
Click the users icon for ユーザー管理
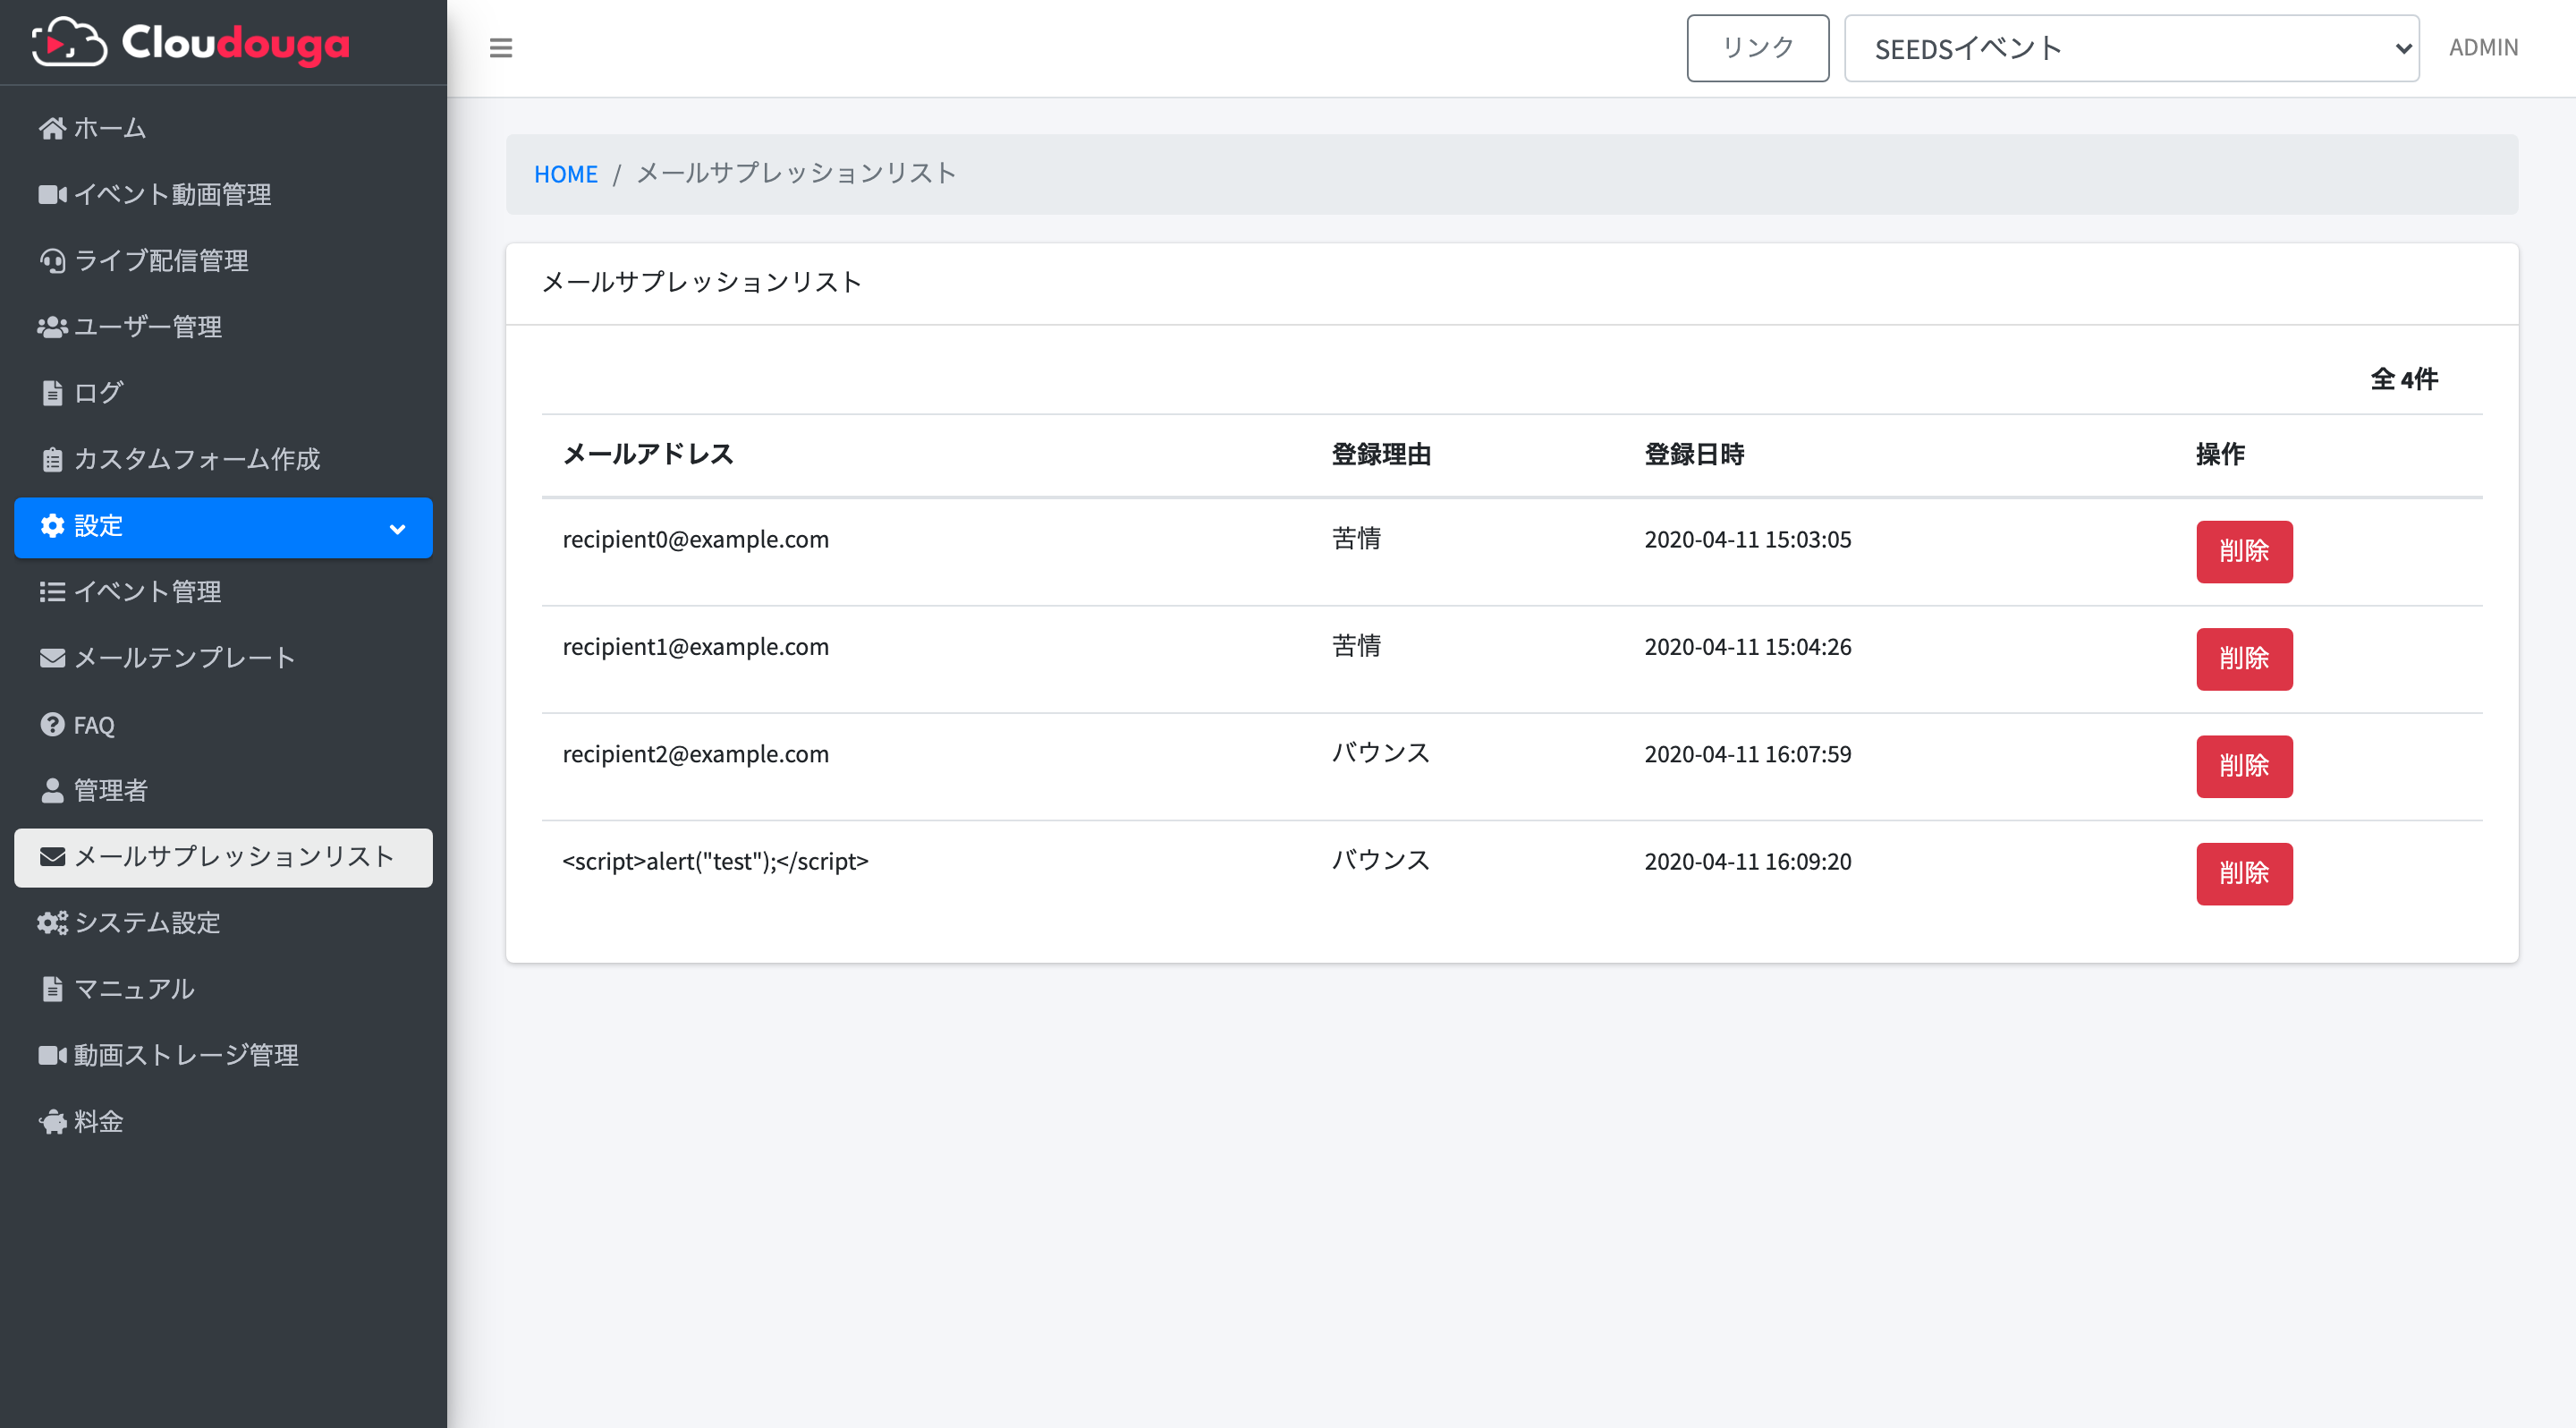tap(52, 326)
